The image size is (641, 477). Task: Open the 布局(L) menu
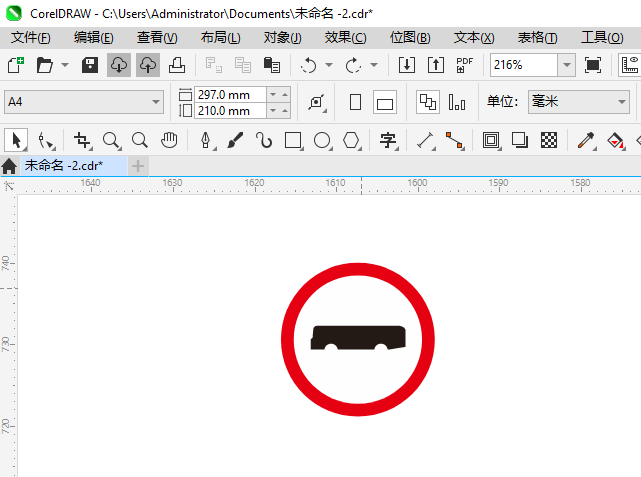220,38
